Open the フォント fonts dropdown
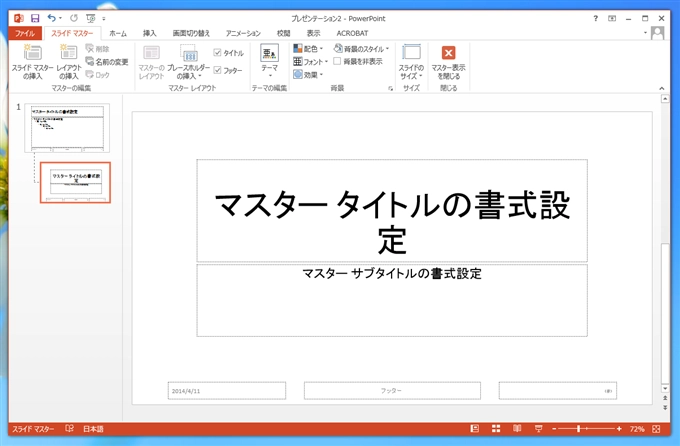This screenshot has height=446, width=680. tap(310, 61)
